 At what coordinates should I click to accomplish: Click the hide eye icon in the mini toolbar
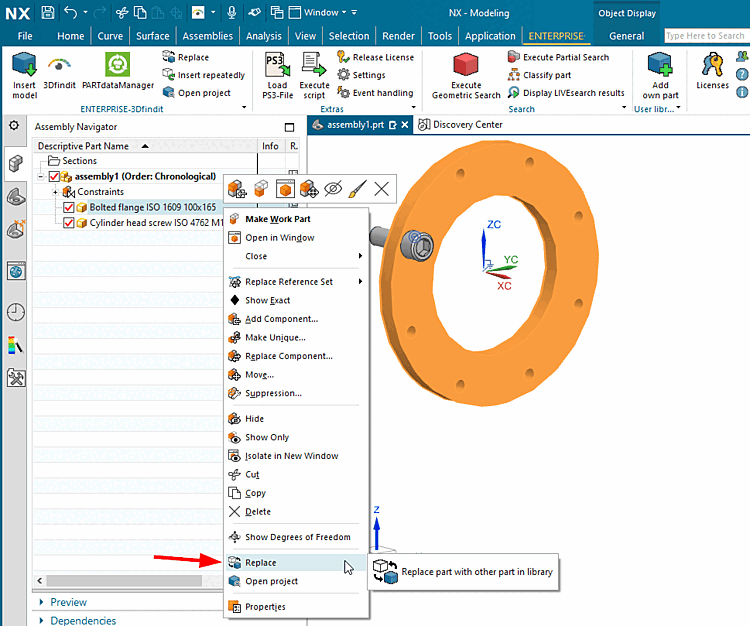333,189
